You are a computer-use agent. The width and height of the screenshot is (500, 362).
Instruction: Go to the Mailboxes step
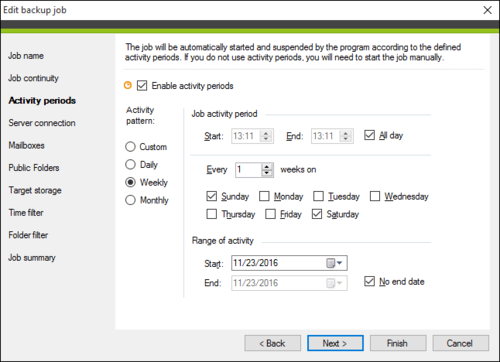[27, 145]
